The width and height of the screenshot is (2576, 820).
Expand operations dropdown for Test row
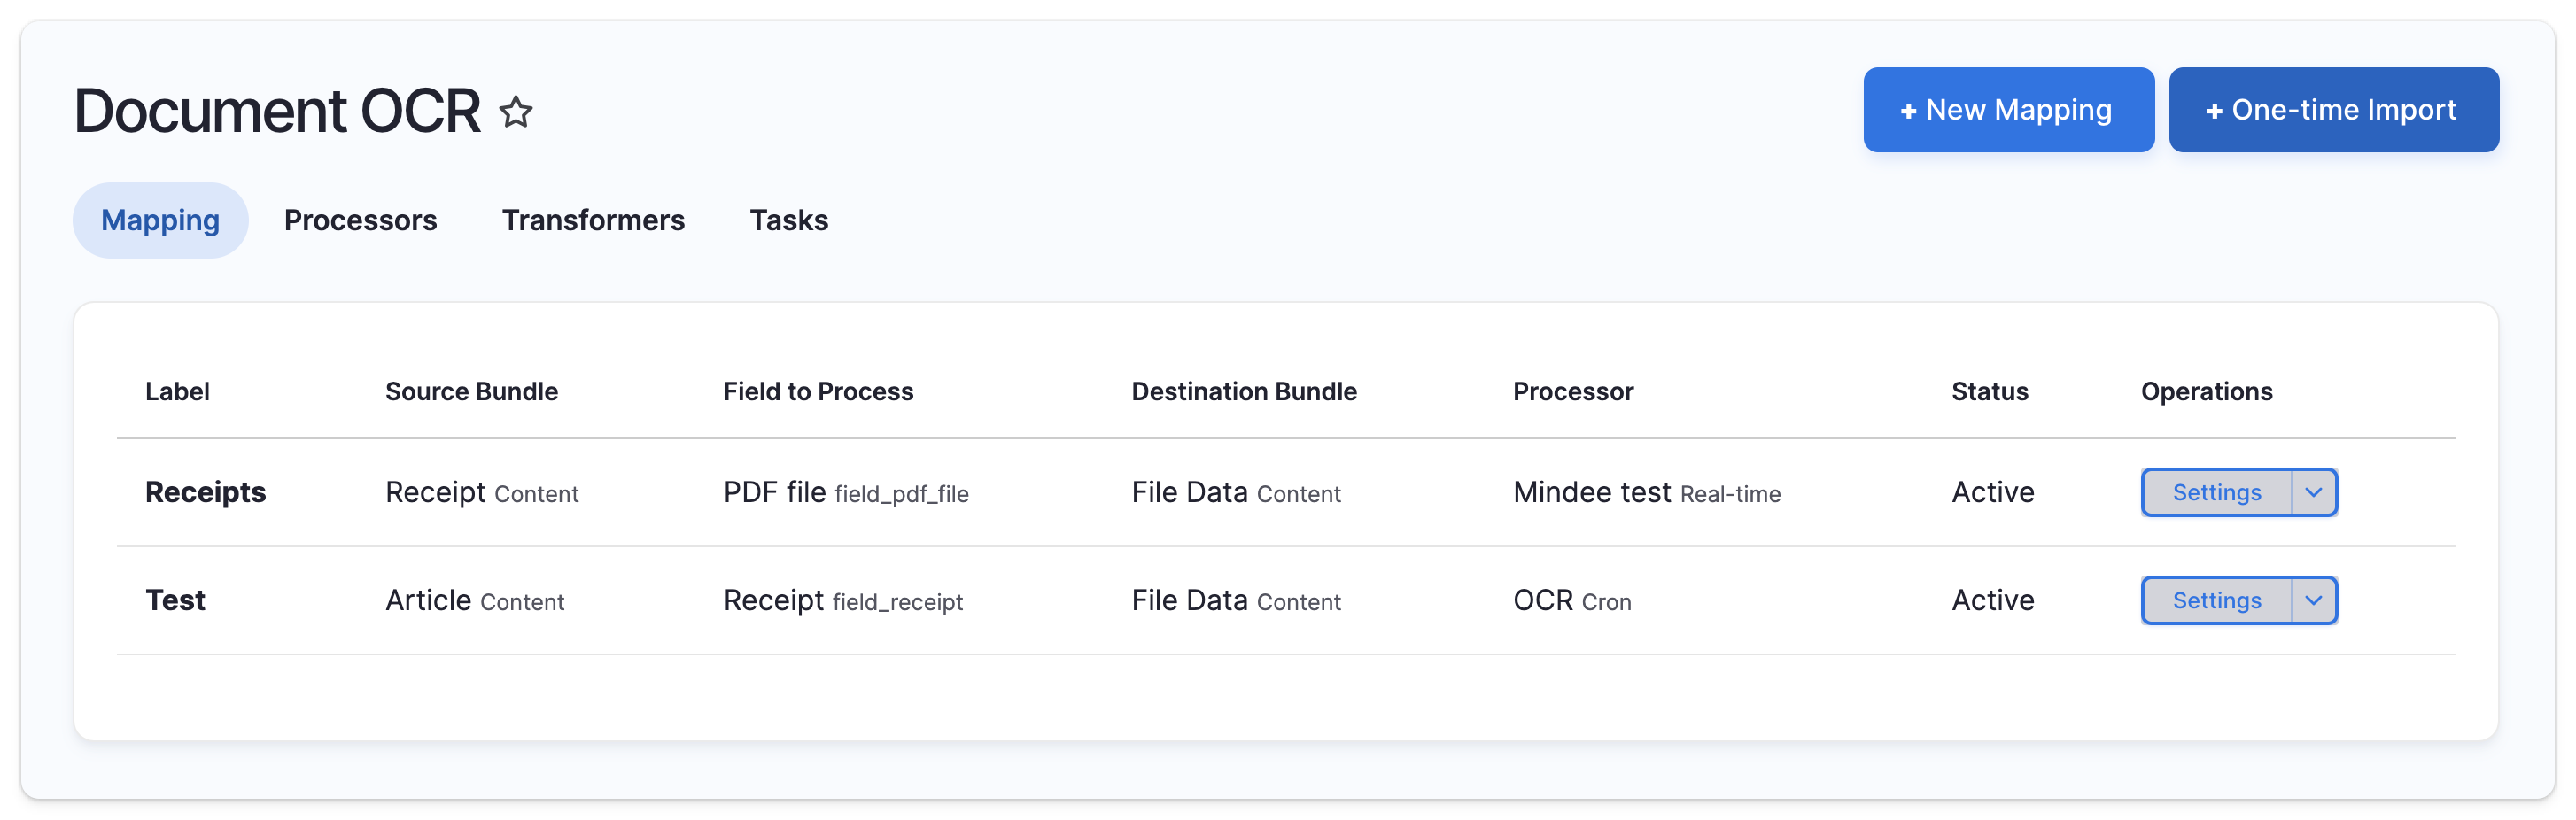[2313, 600]
